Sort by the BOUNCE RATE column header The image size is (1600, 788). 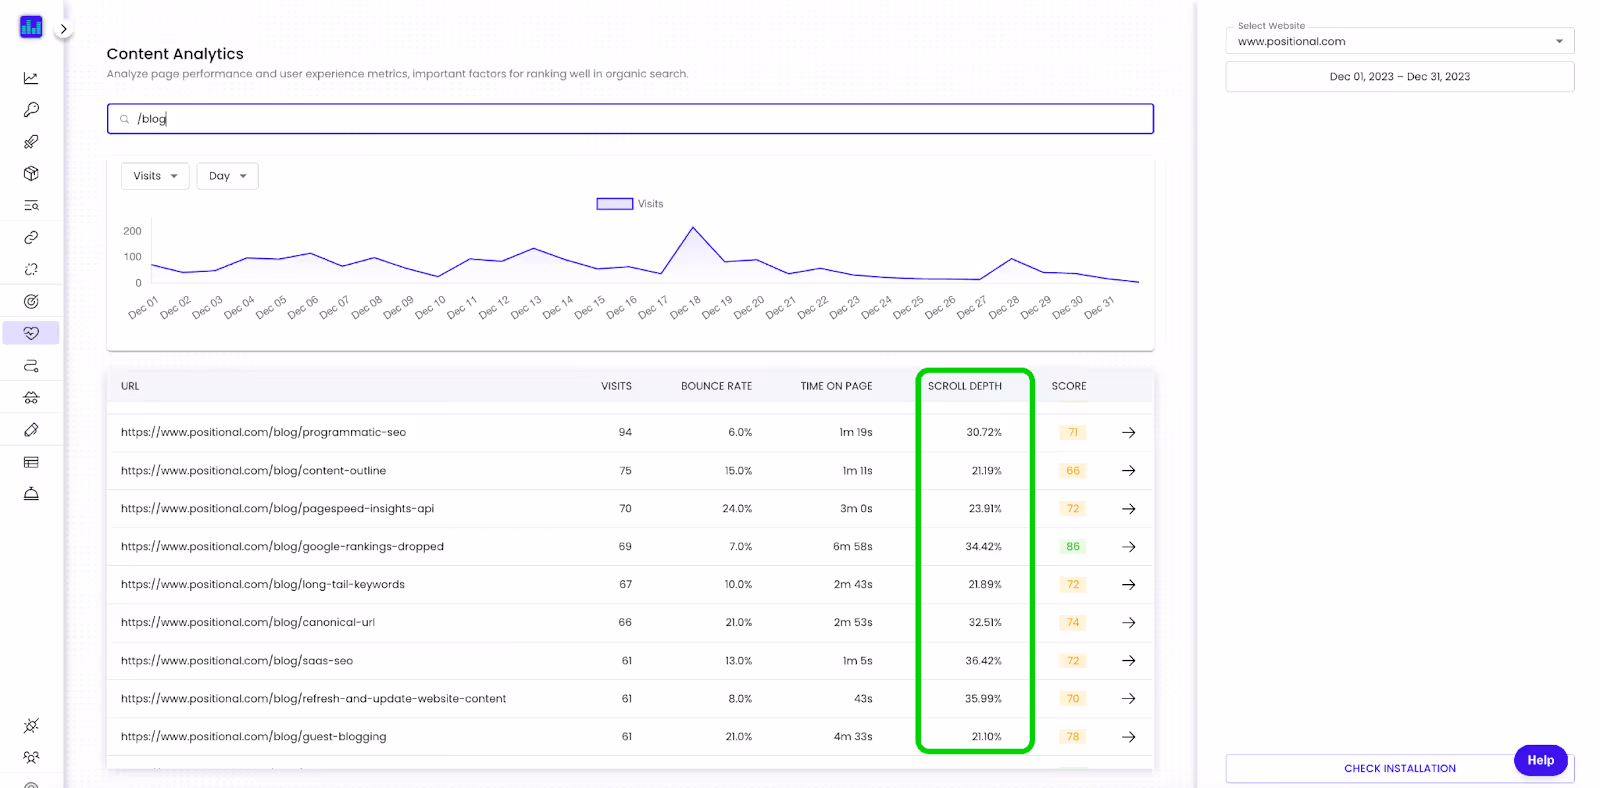[716, 386]
